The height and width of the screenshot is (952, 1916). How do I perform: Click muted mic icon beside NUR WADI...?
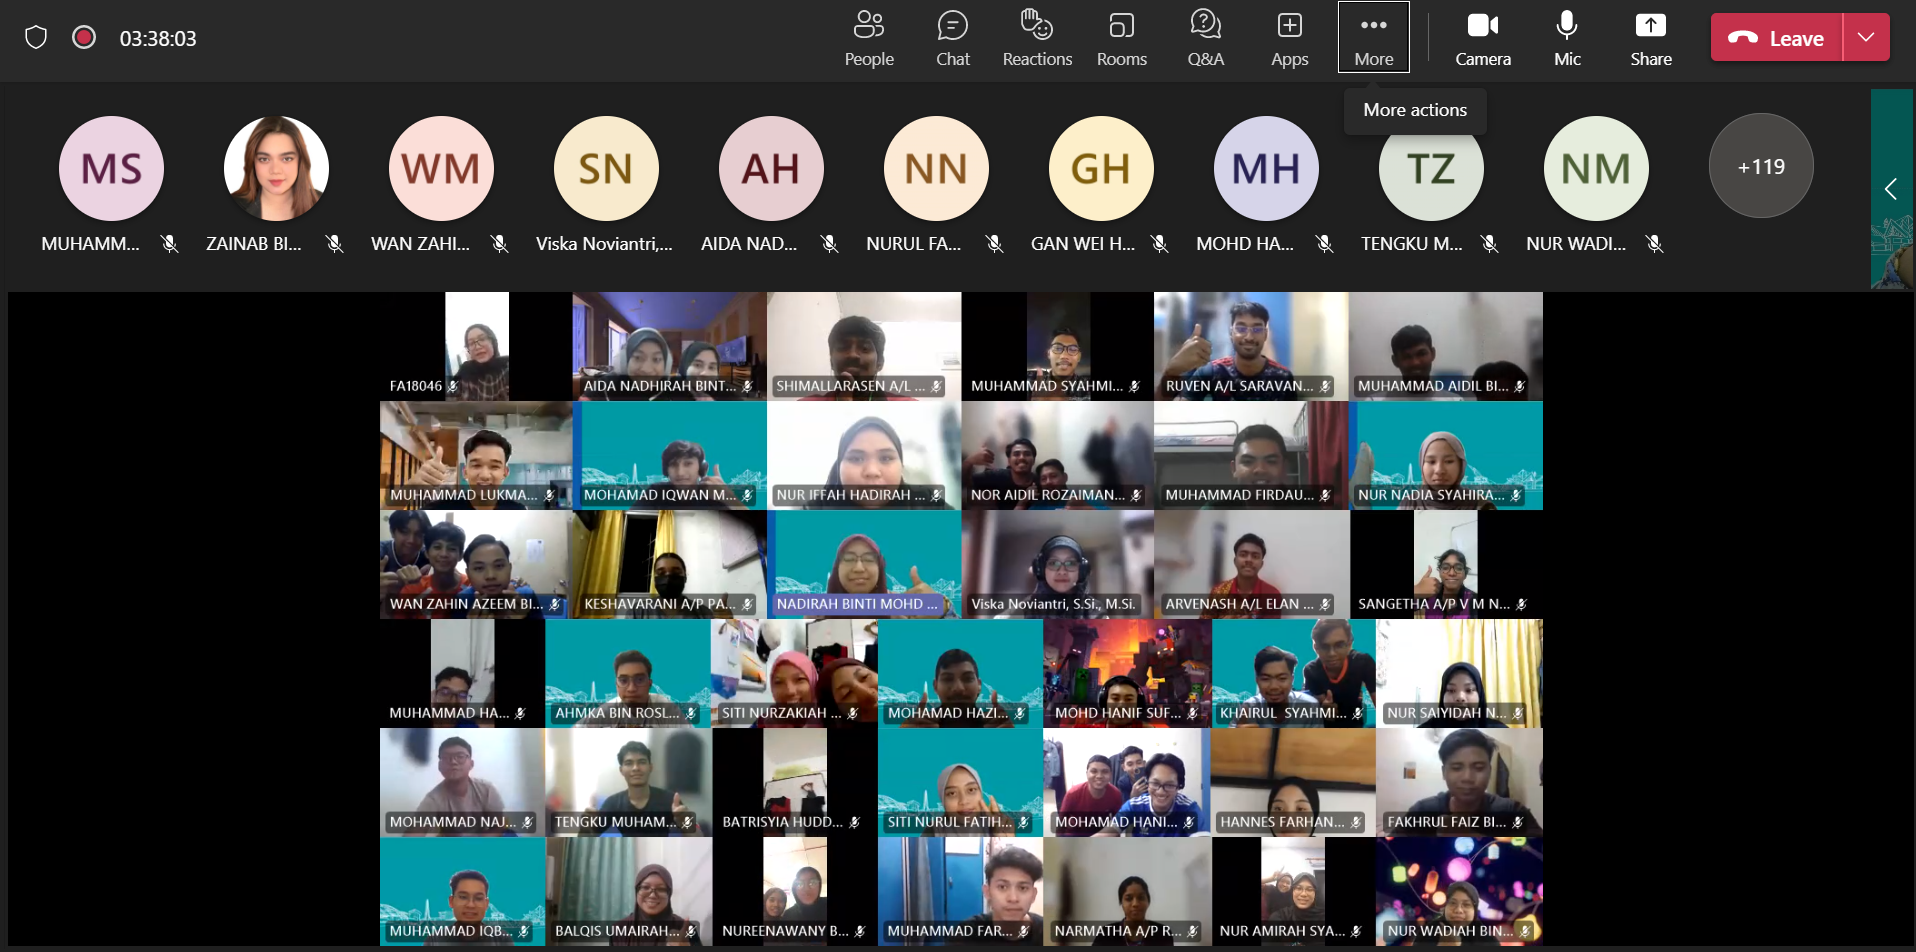[1655, 244]
